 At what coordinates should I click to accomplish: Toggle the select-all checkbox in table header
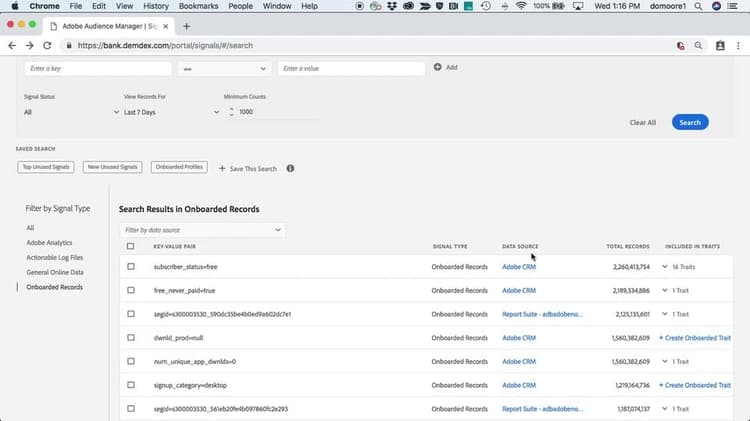(x=131, y=246)
